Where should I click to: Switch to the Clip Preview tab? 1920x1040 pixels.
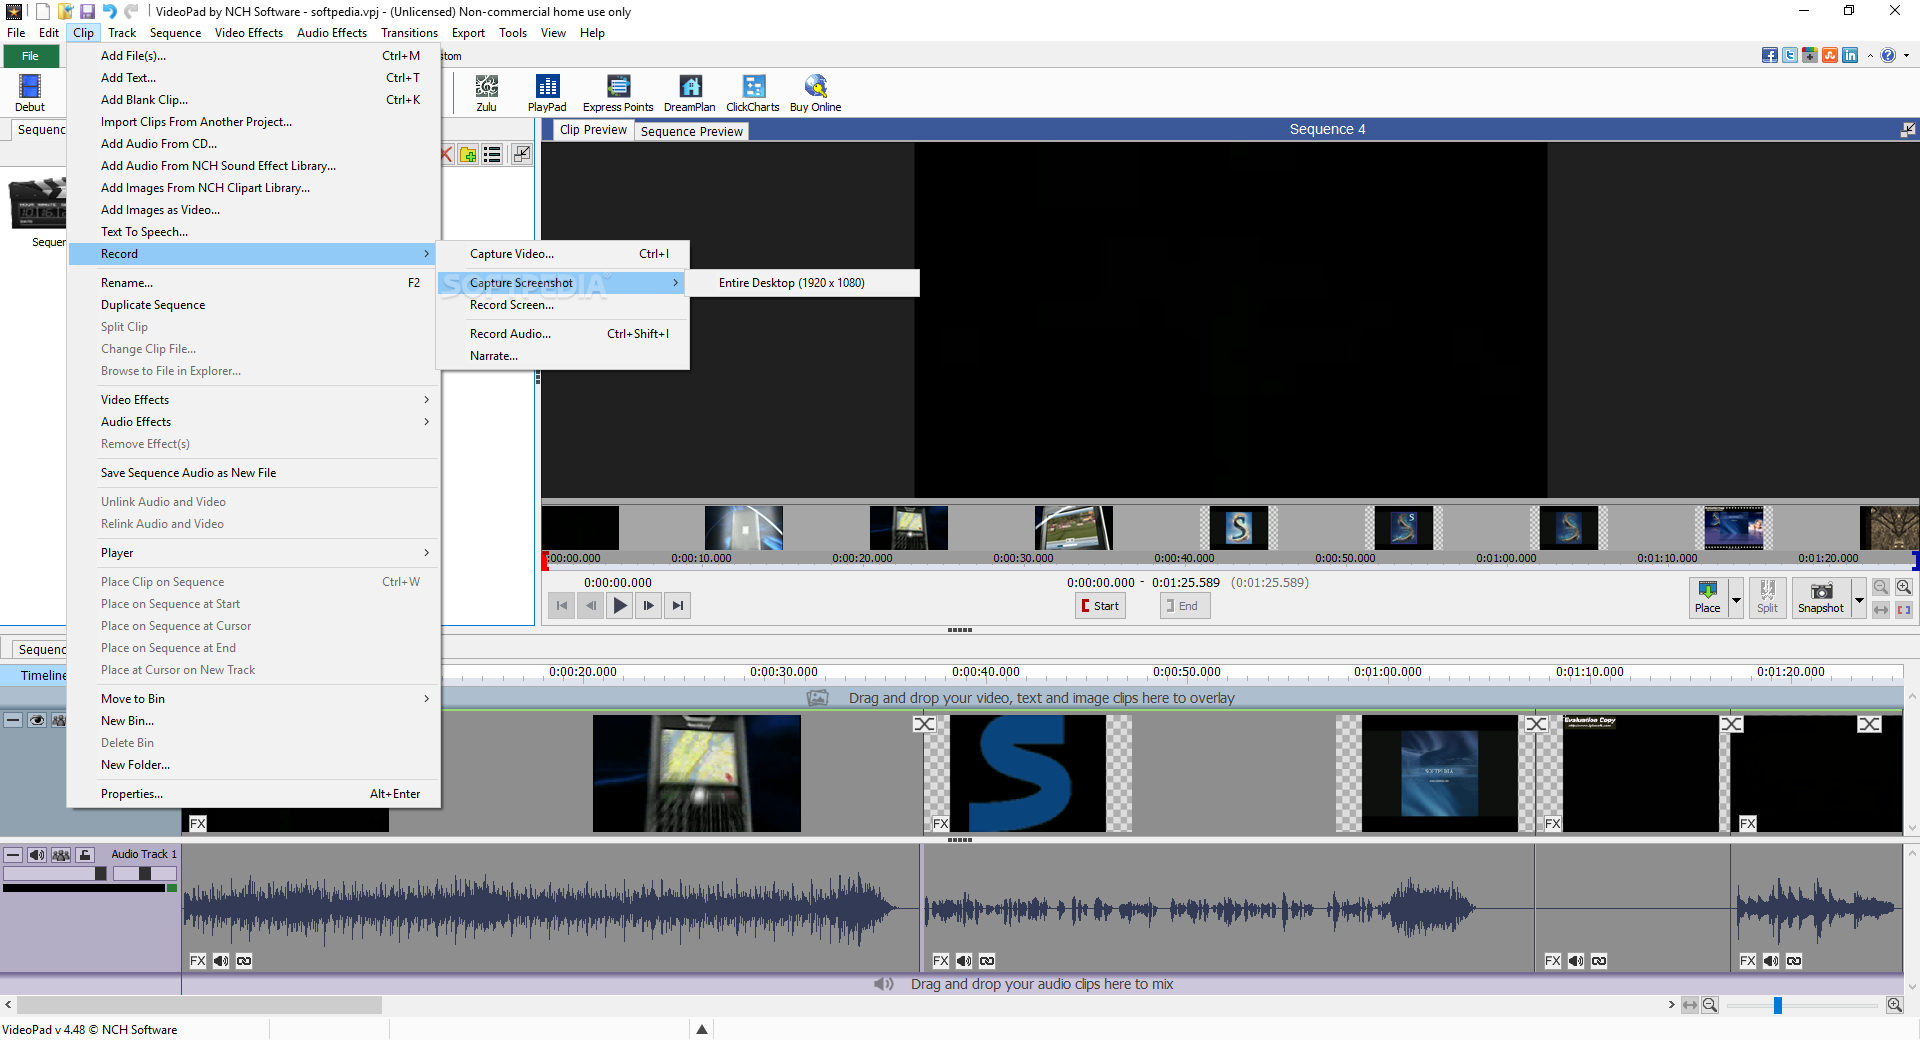593,130
